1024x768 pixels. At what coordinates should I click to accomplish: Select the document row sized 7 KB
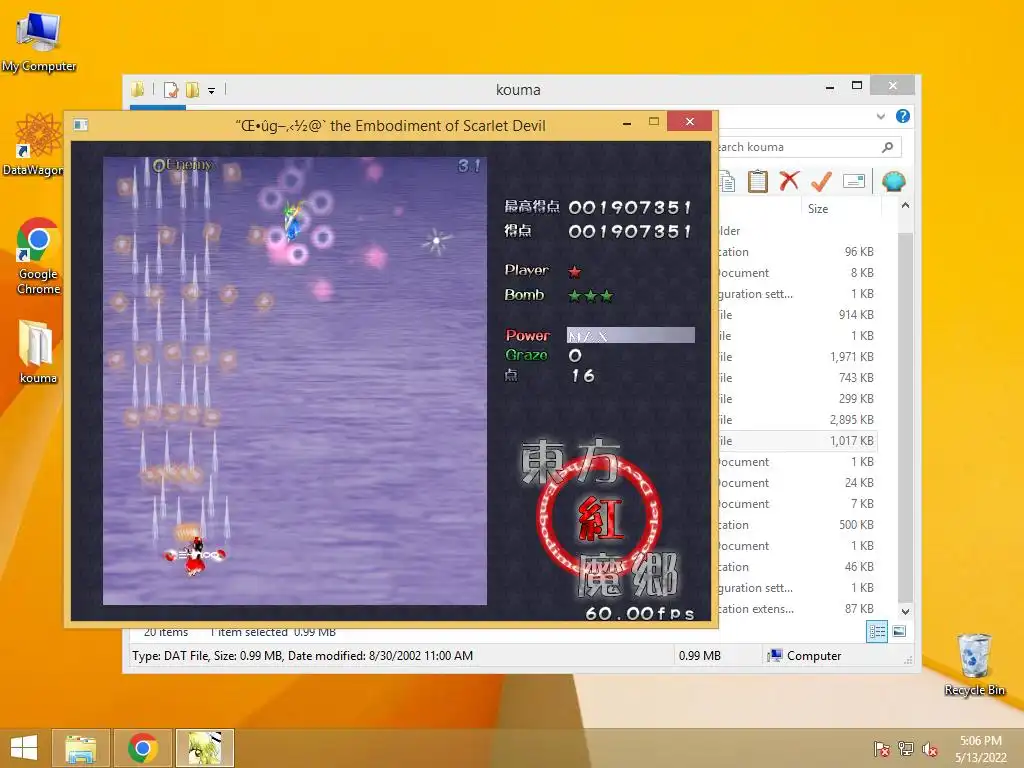(x=797, y=504)
